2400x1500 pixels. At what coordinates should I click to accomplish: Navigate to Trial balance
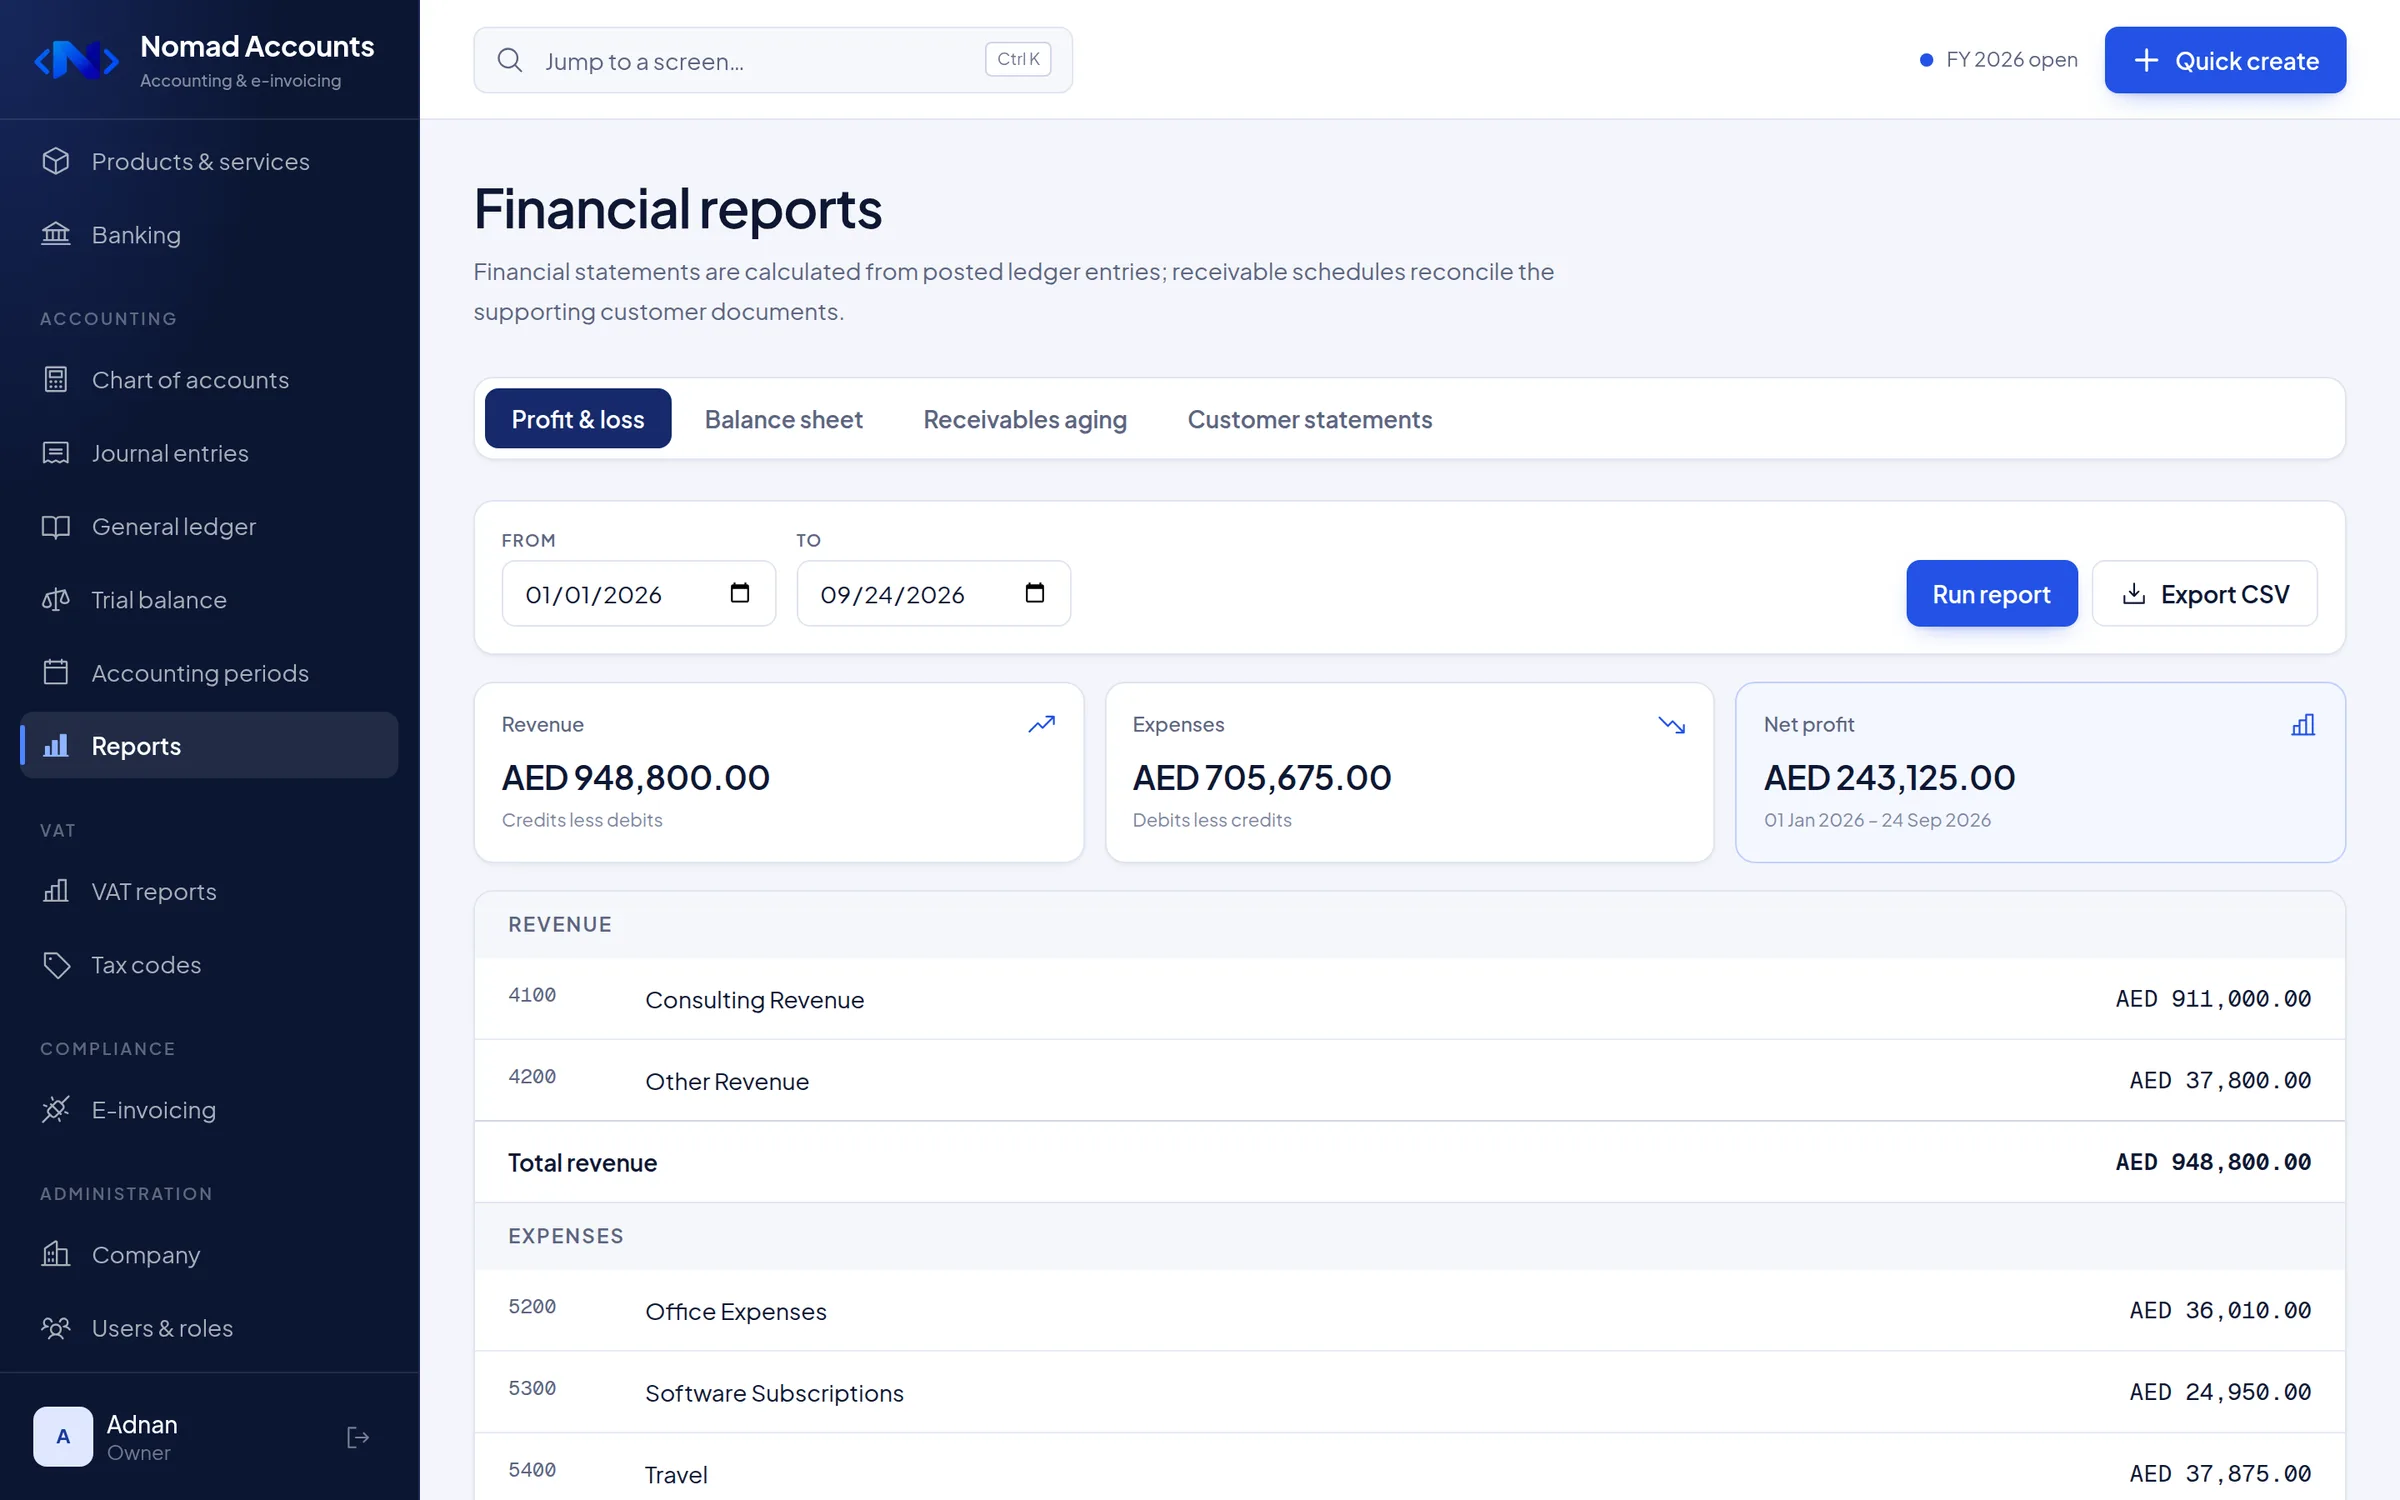[209, 599]
